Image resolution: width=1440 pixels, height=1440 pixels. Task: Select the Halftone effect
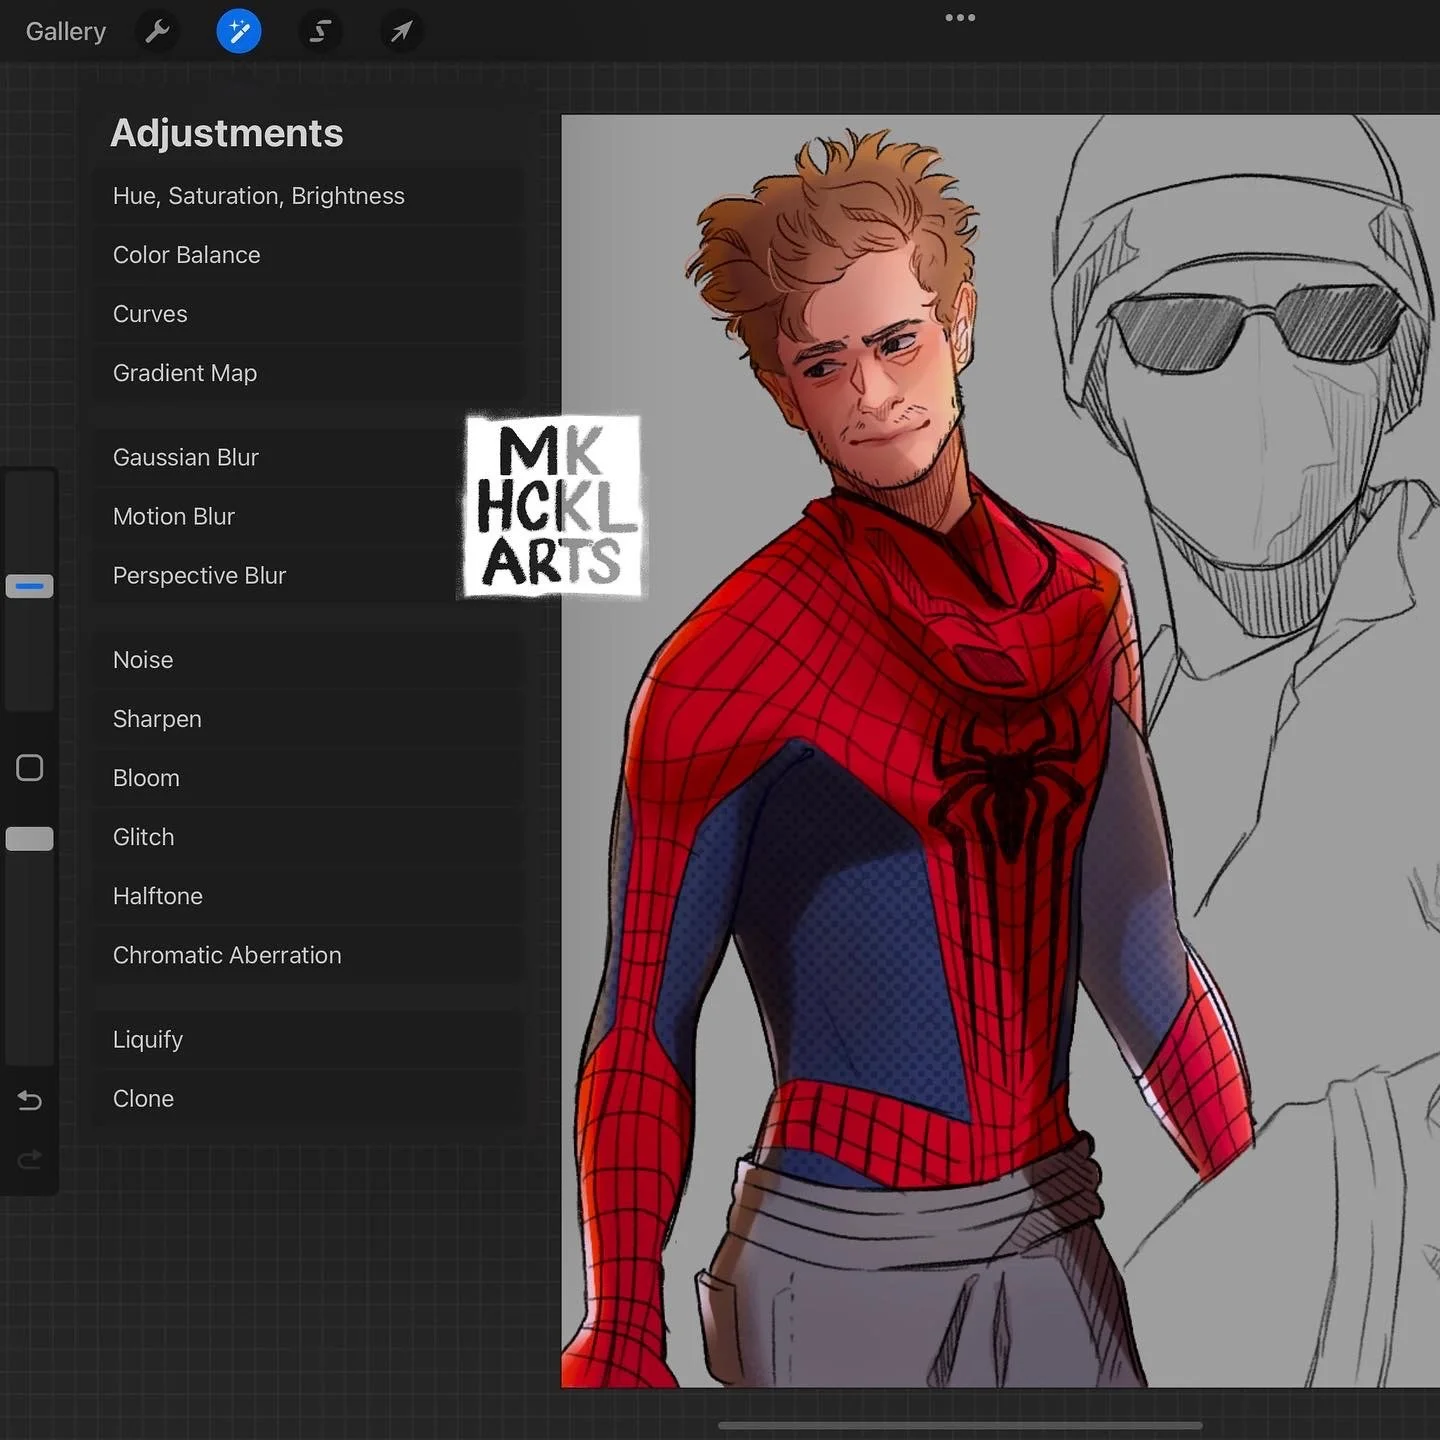coord(308,896)
